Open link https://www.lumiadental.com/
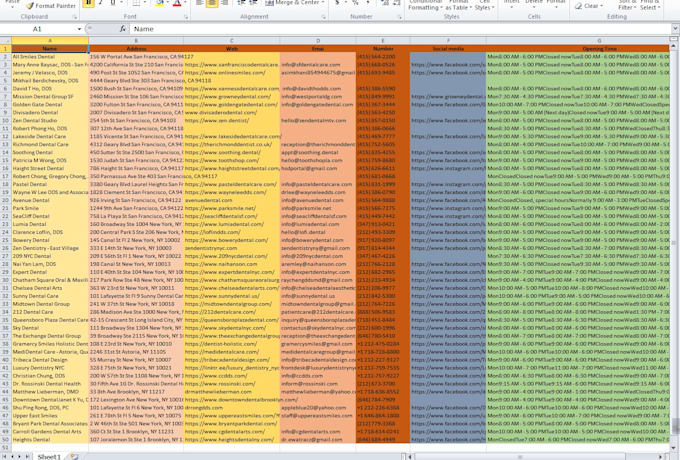 point(224,224)
